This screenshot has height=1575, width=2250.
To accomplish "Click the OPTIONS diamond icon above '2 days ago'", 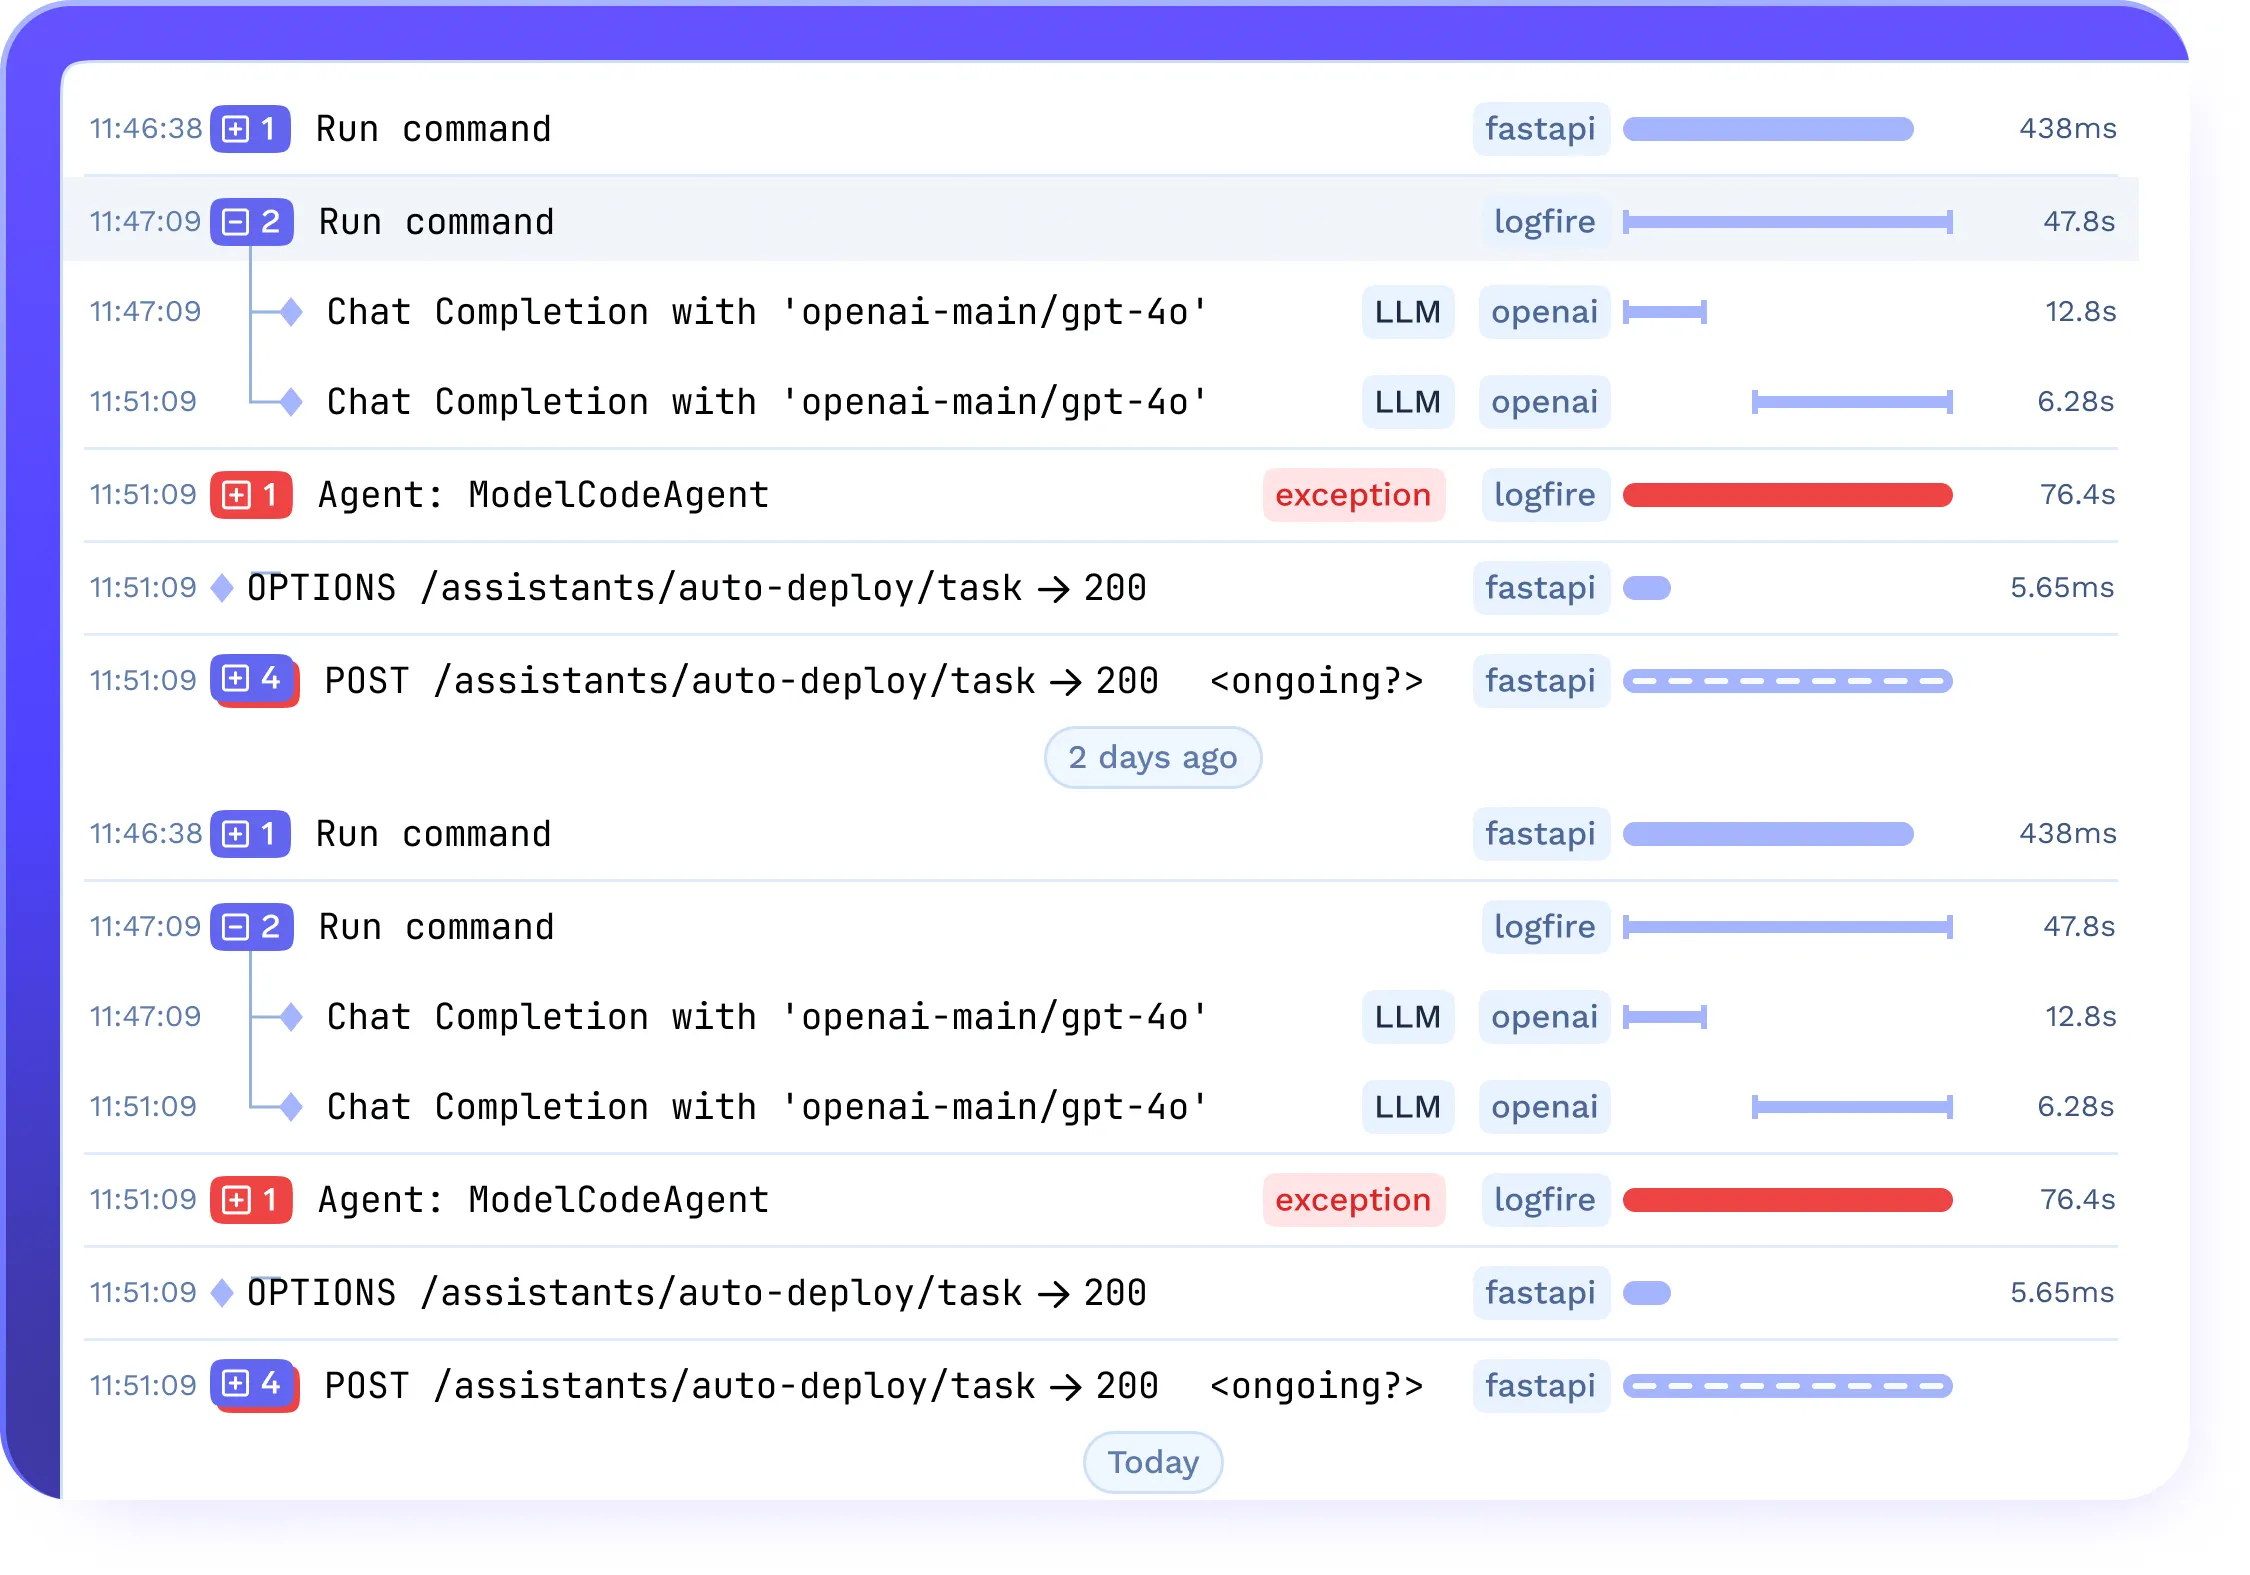I will (223, 588).
